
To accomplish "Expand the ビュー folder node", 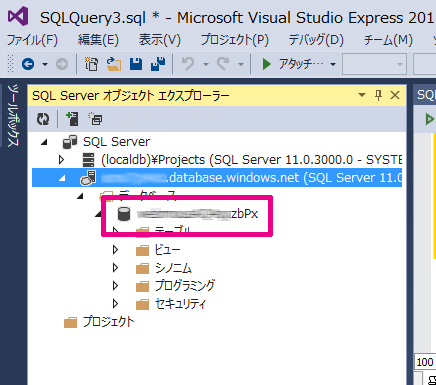I will (115, 250).
